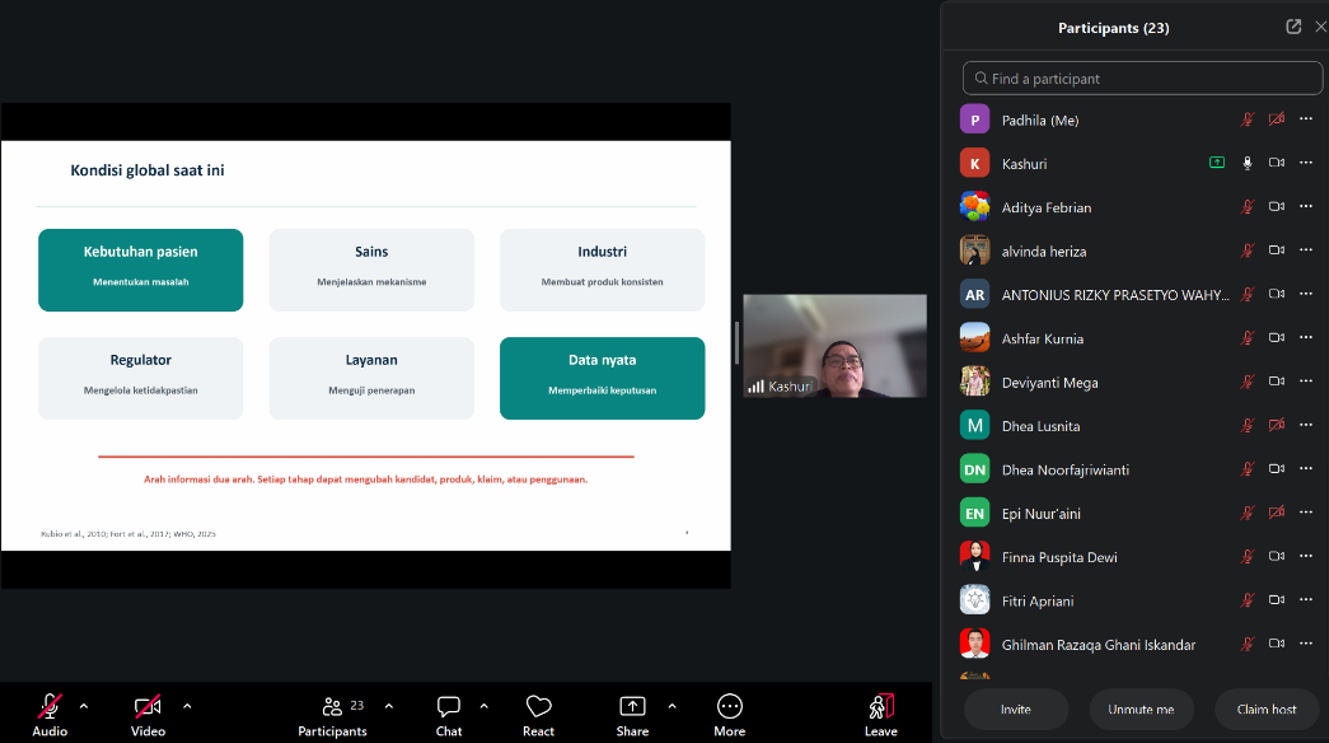1329x743 pixels.
Task: Click Kashuri's green screen-sharing indicator icon
Action: pos(1217,163)
